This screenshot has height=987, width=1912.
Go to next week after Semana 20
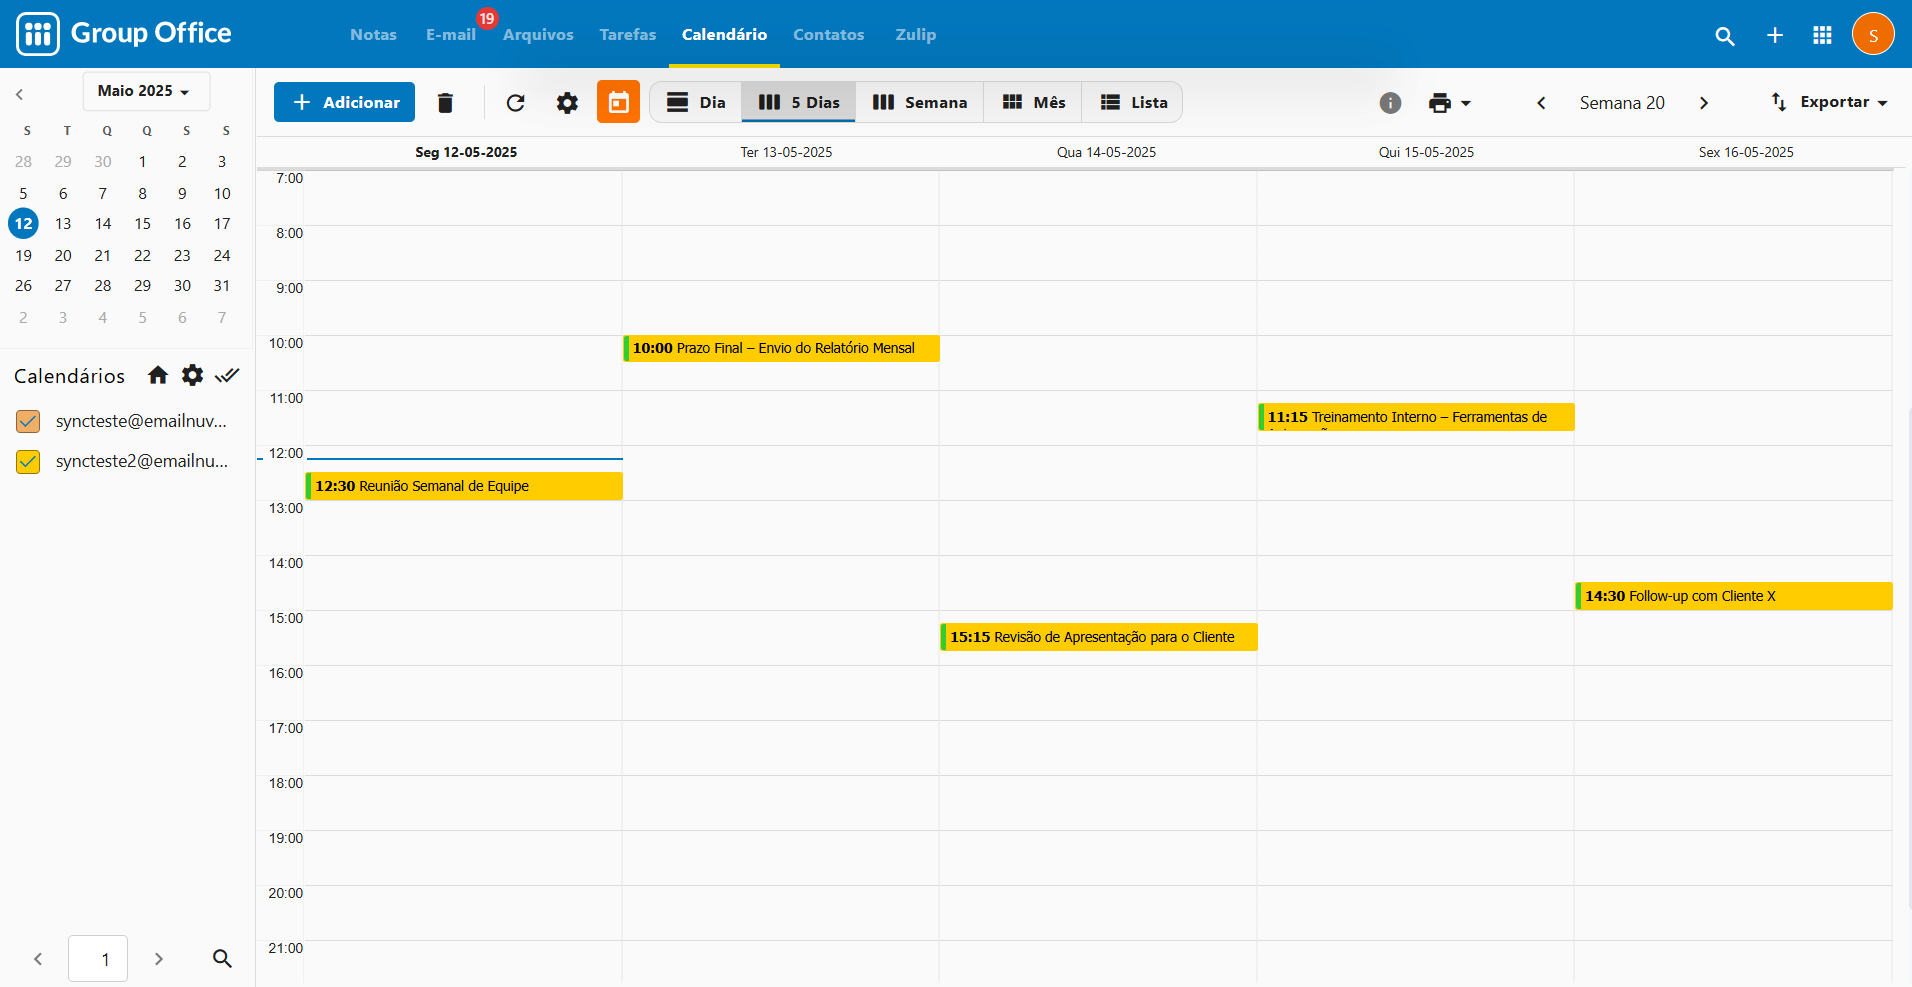pos(1704,103)
